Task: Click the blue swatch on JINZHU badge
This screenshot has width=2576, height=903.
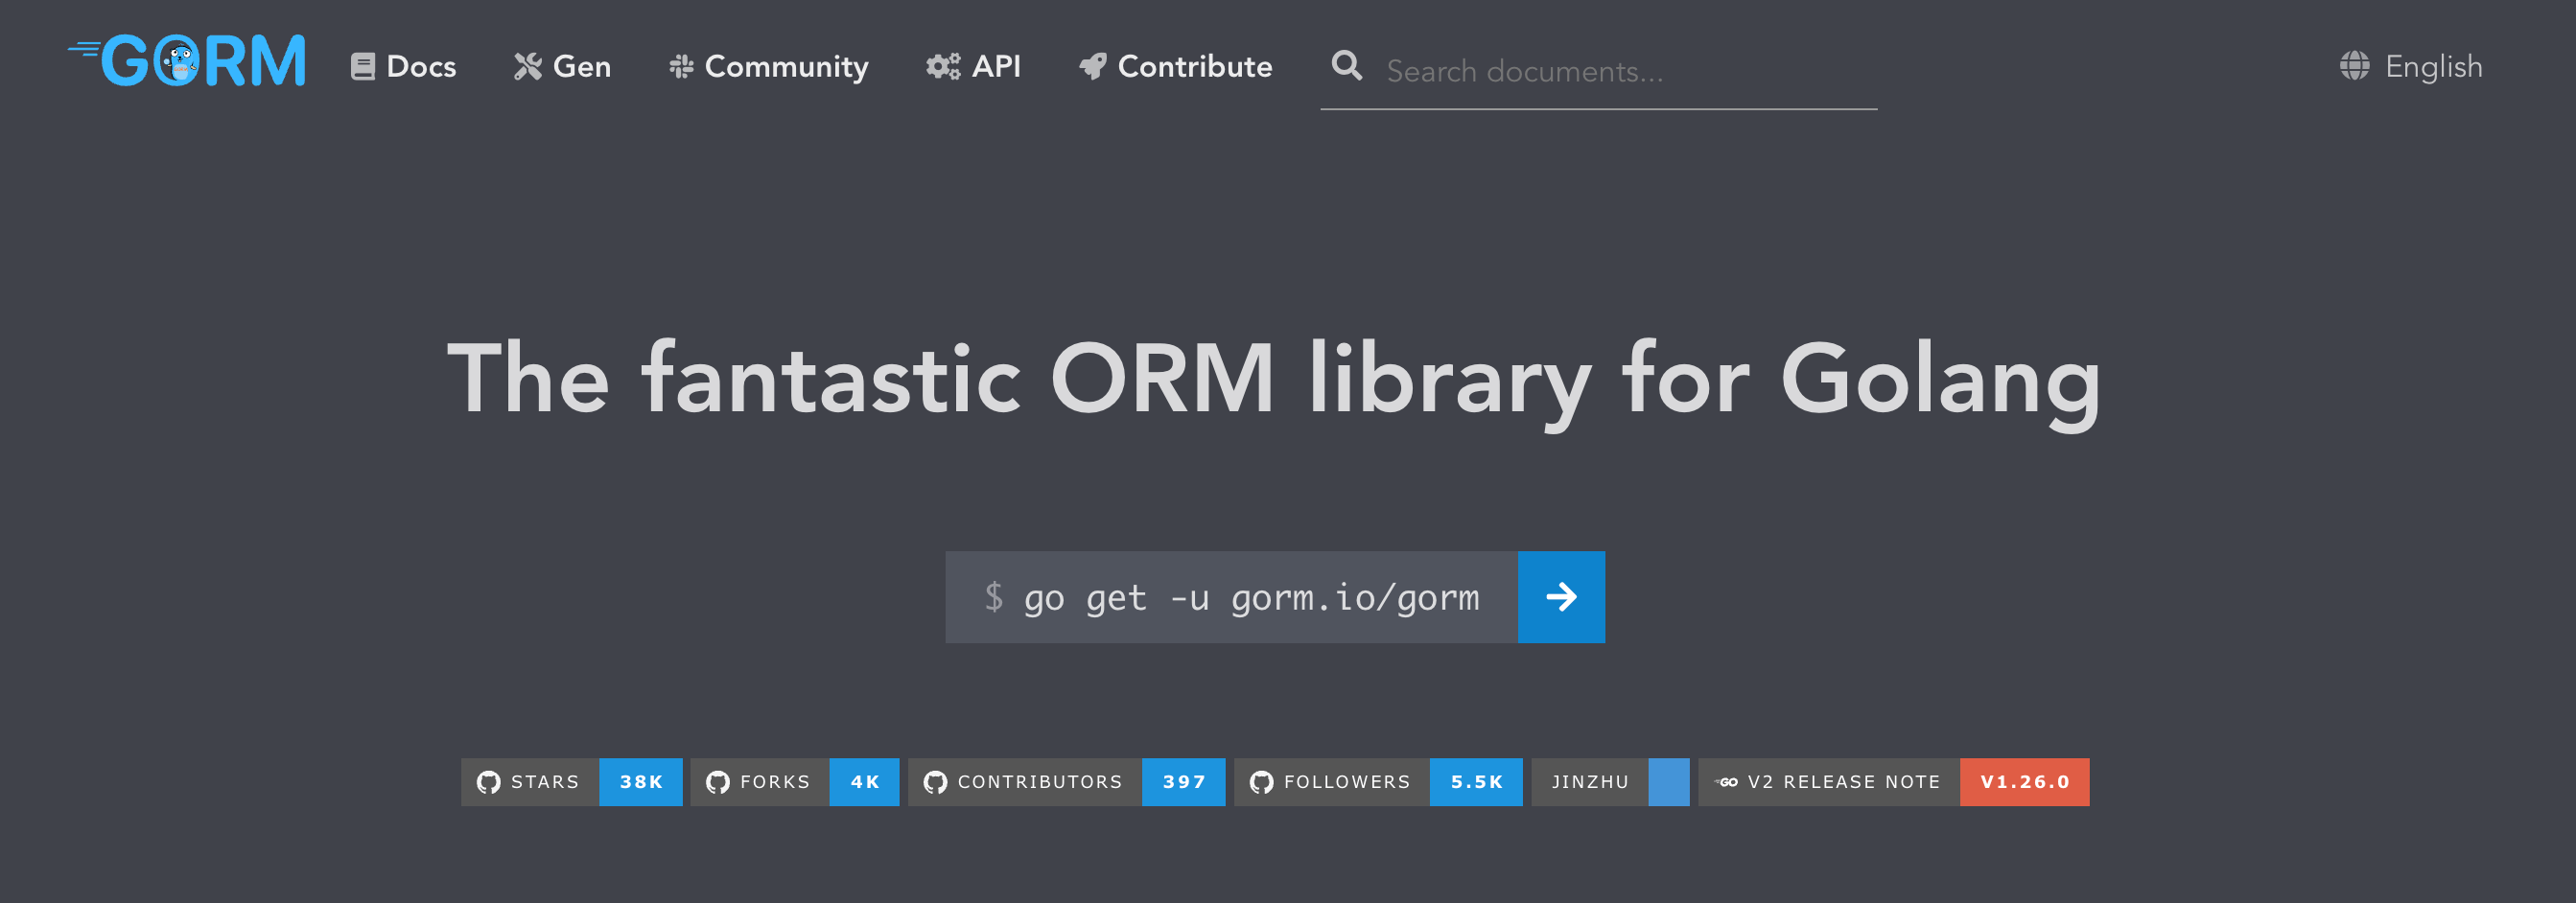Action: pos(1668,782)
